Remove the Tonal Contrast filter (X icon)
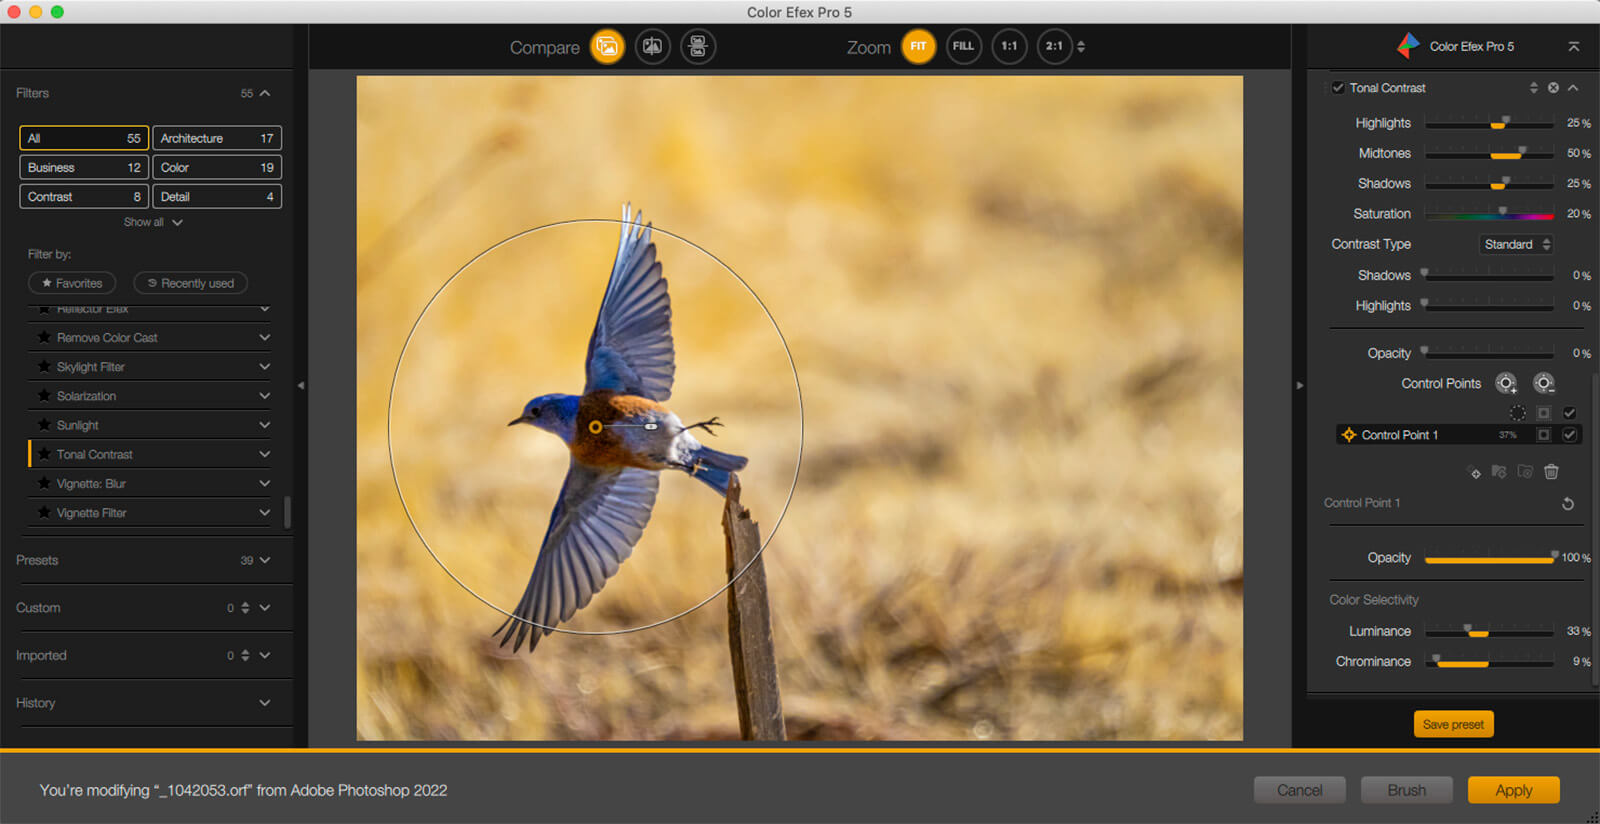This screenshot has height=824, width=1600. tap(1553, 88)
